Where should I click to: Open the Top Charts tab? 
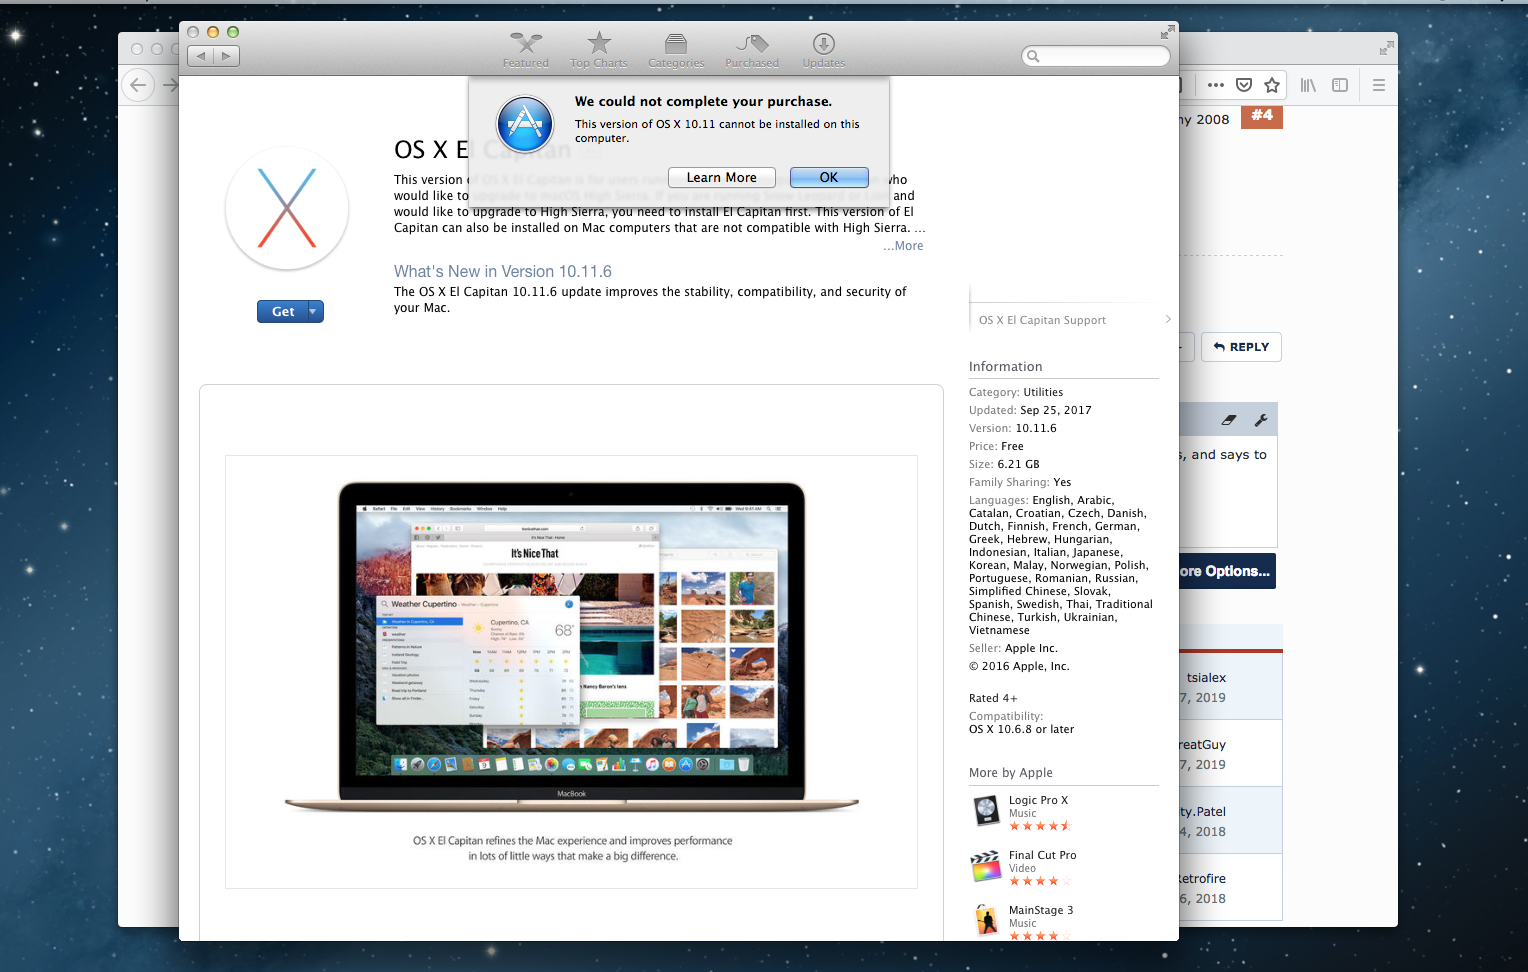pos(599,50)
